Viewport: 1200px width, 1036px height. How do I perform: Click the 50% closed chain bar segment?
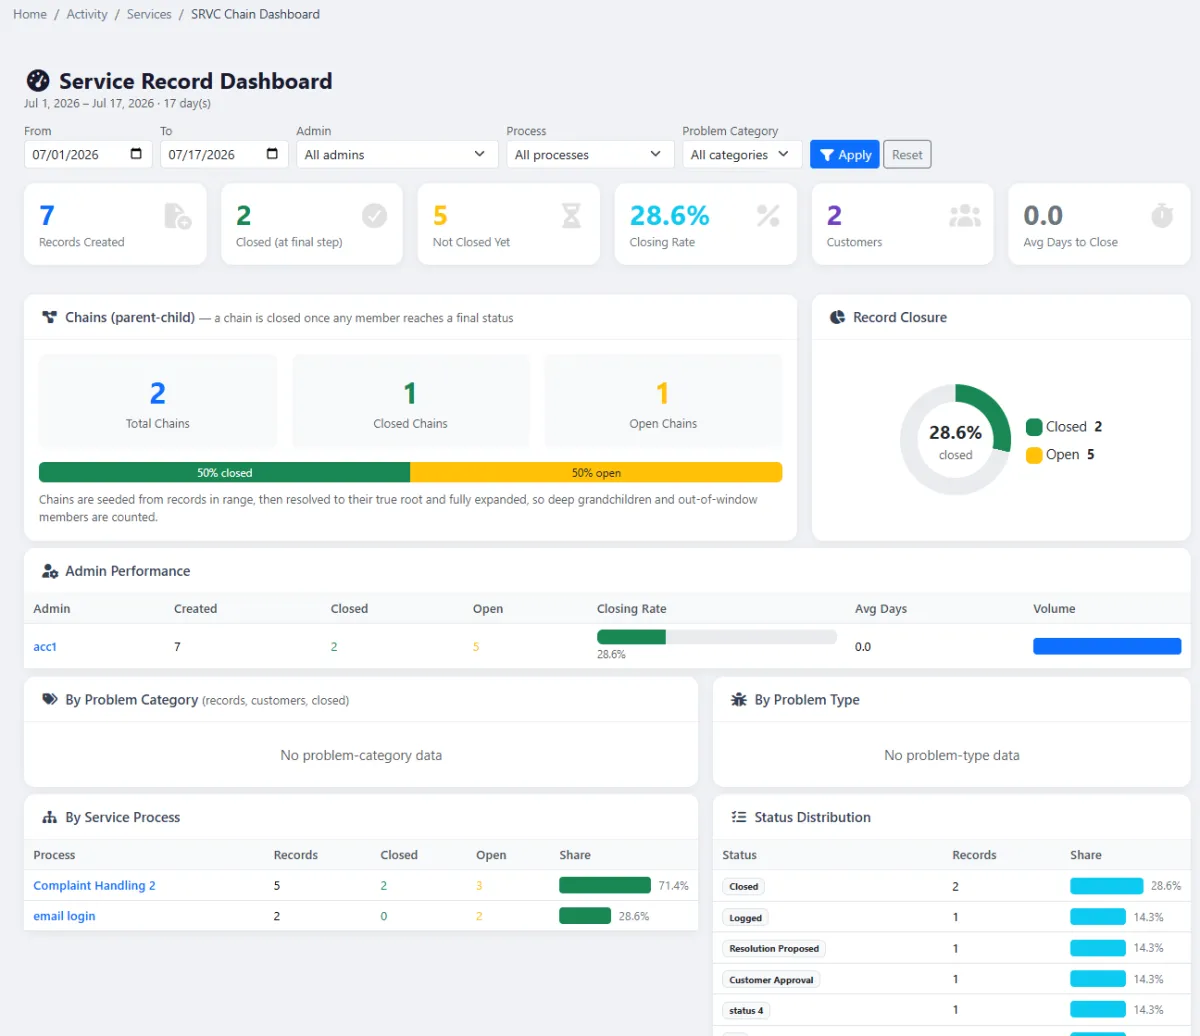point(225,472)
